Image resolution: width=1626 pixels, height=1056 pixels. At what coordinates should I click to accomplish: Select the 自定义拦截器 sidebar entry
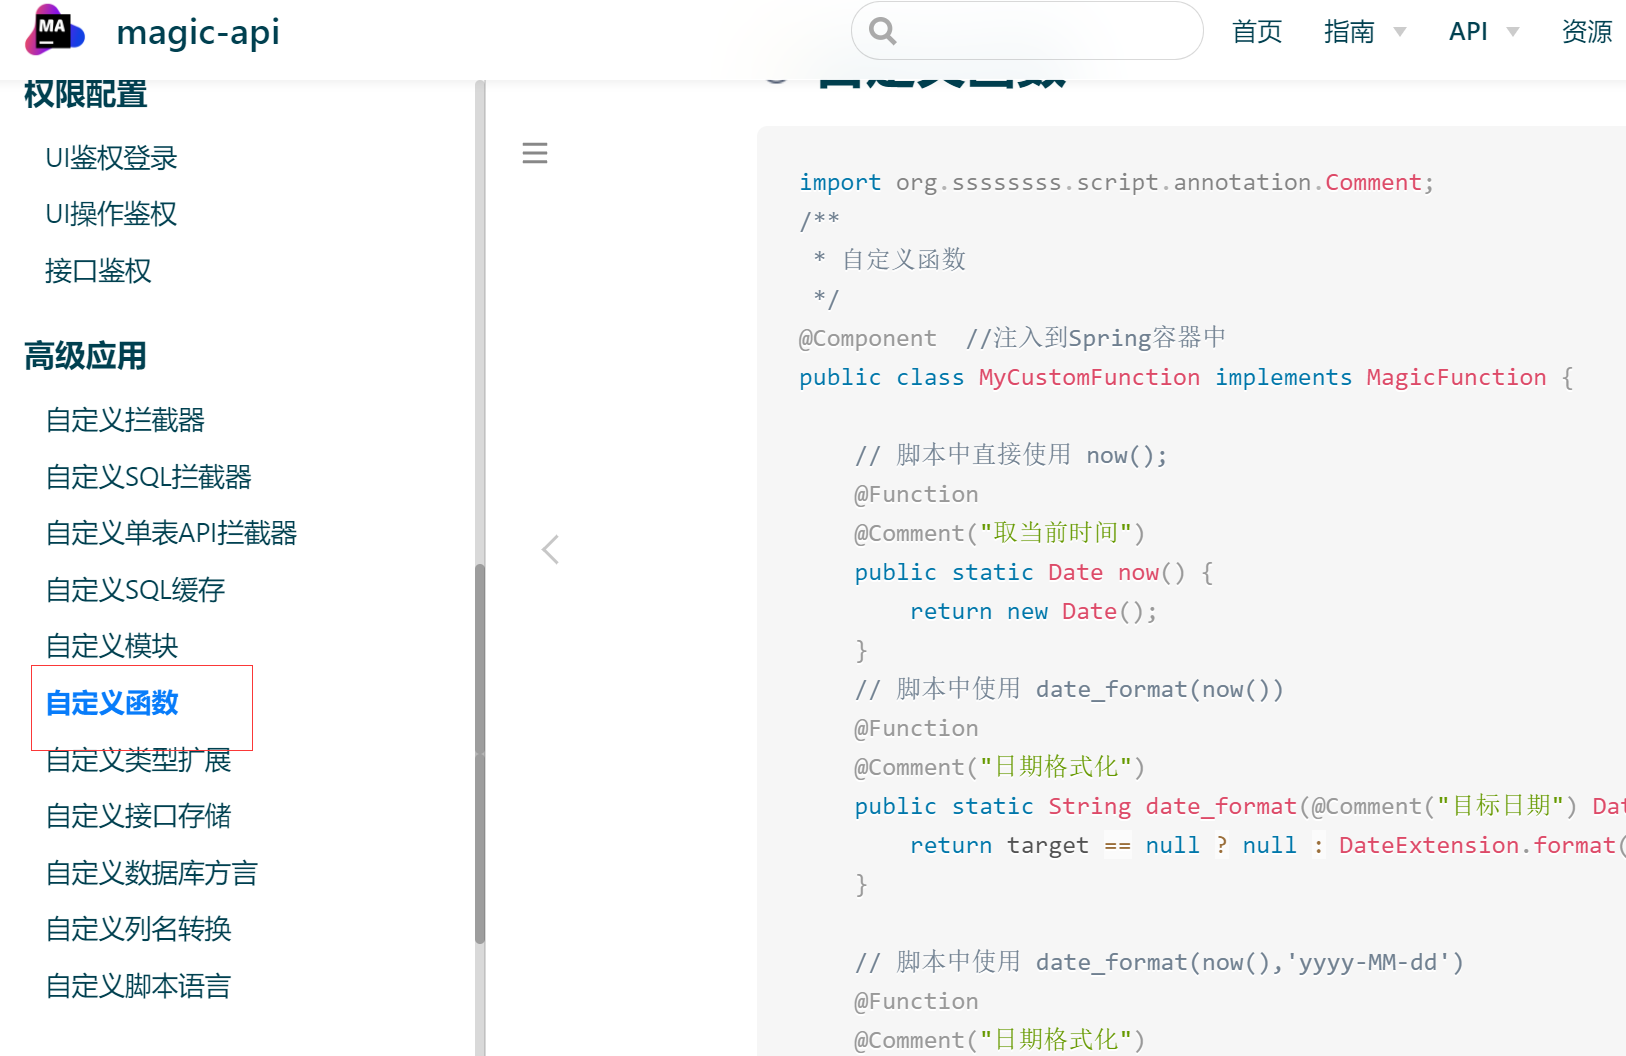pyautogui.click(x=124, y=420)
